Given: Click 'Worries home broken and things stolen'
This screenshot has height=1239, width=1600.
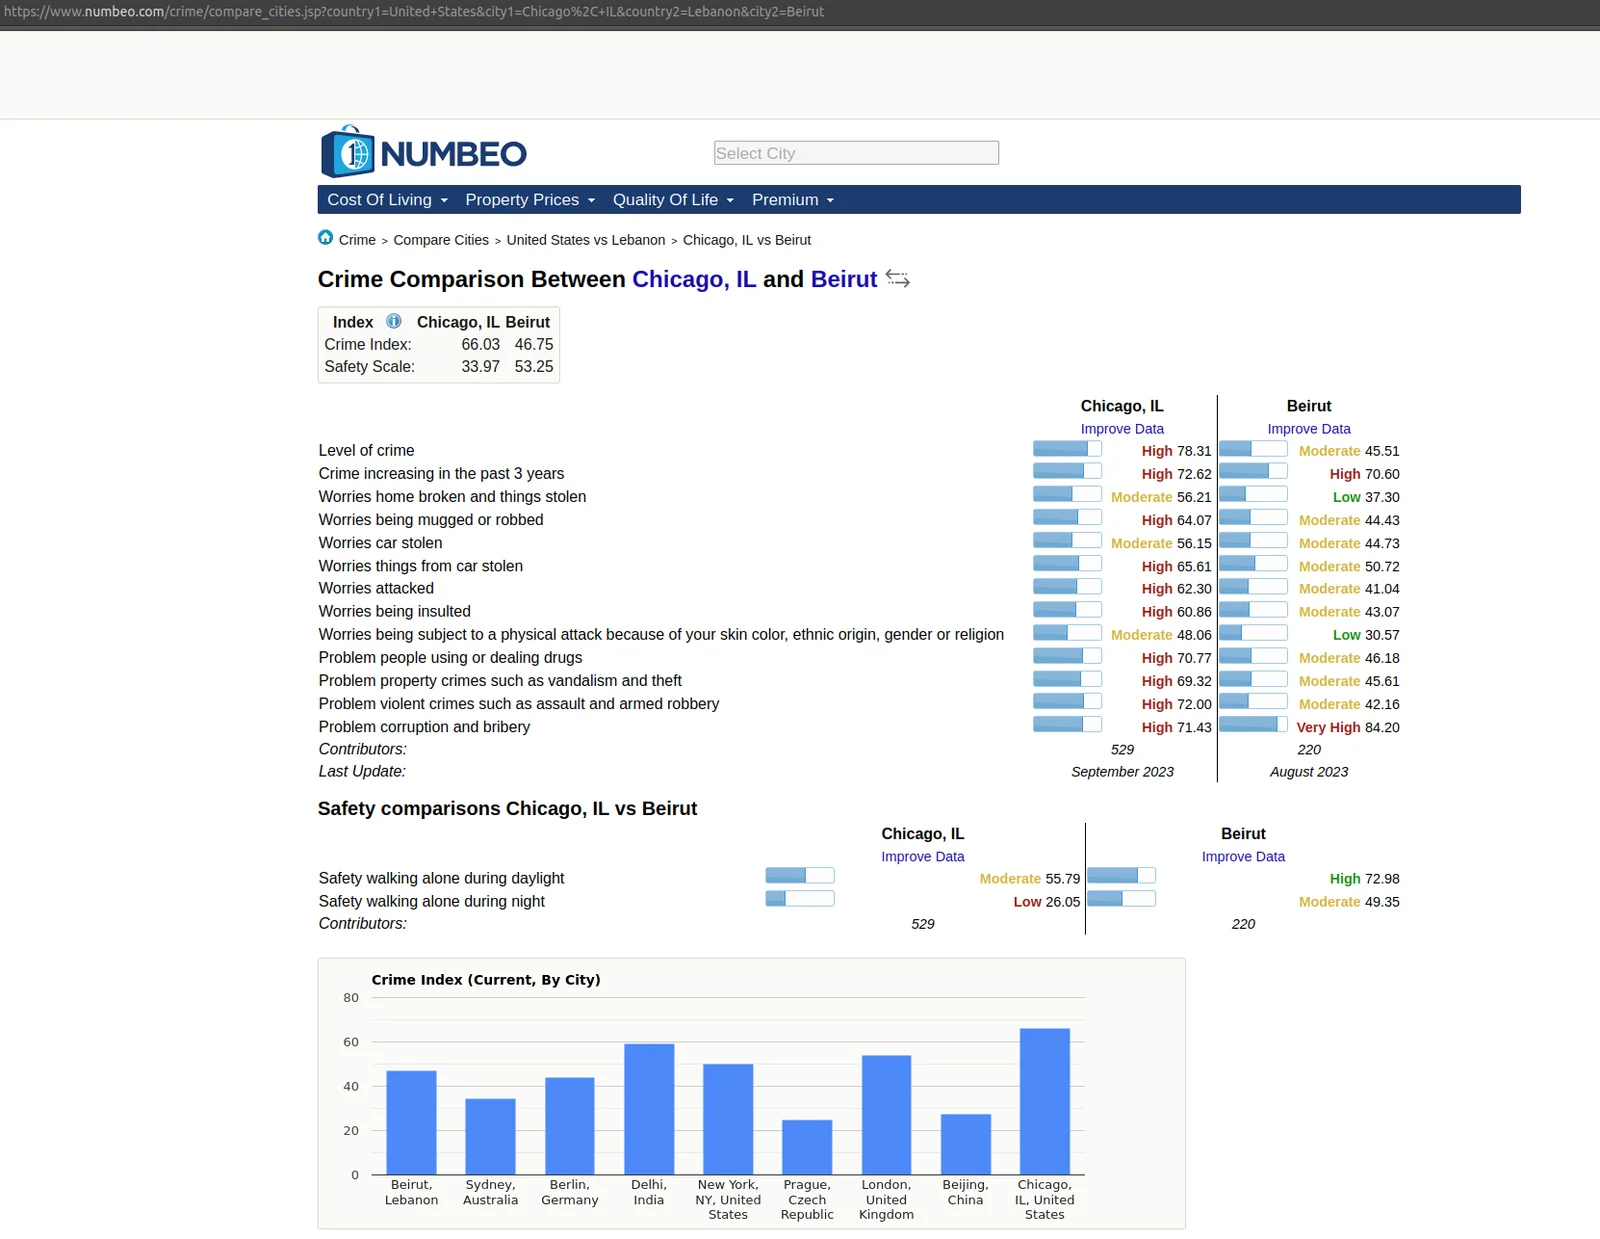Looking at the screenshot, I should (453, 497).
